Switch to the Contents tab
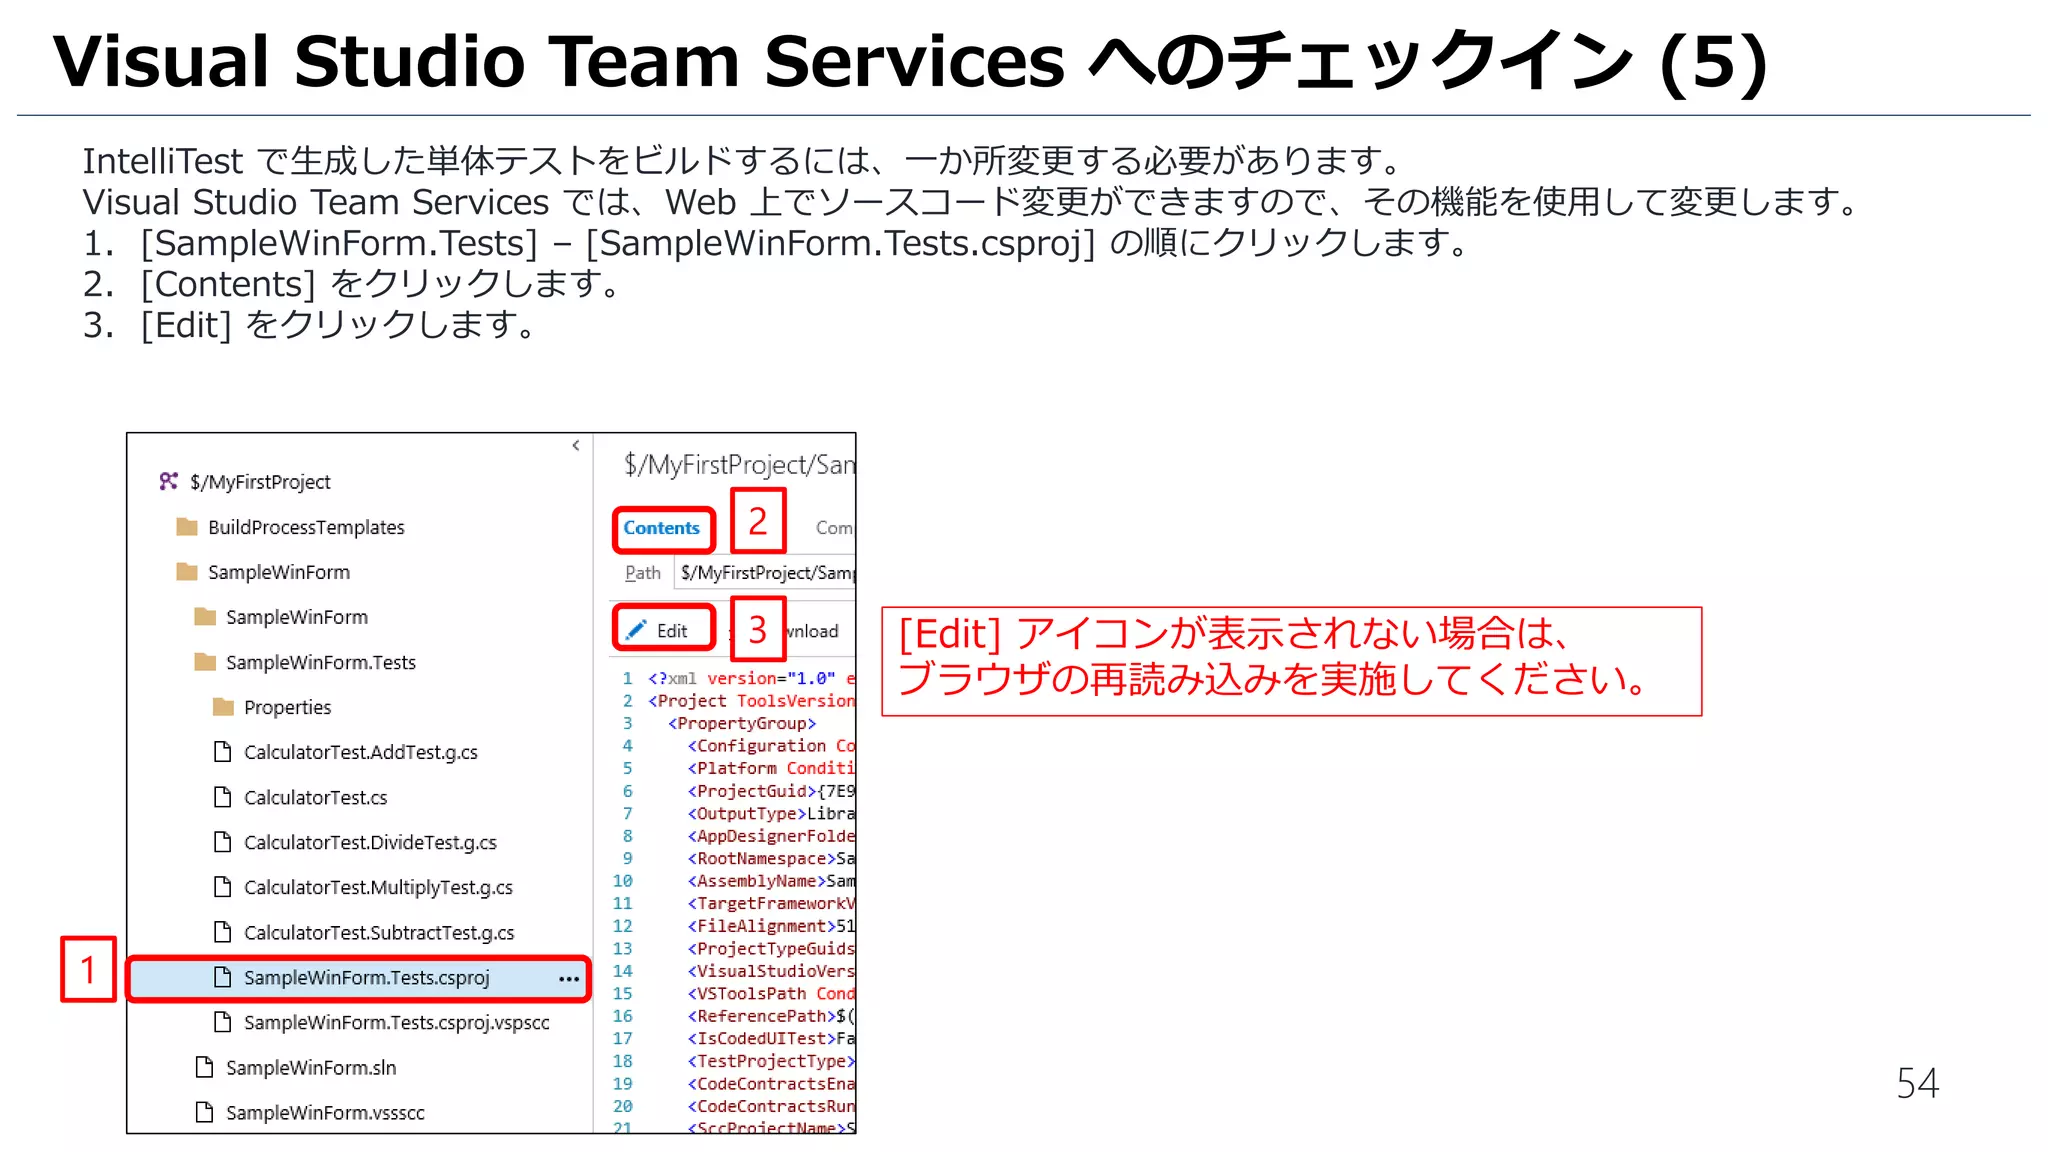Viewport: 2048px width, 1152px height. [662, 528]
